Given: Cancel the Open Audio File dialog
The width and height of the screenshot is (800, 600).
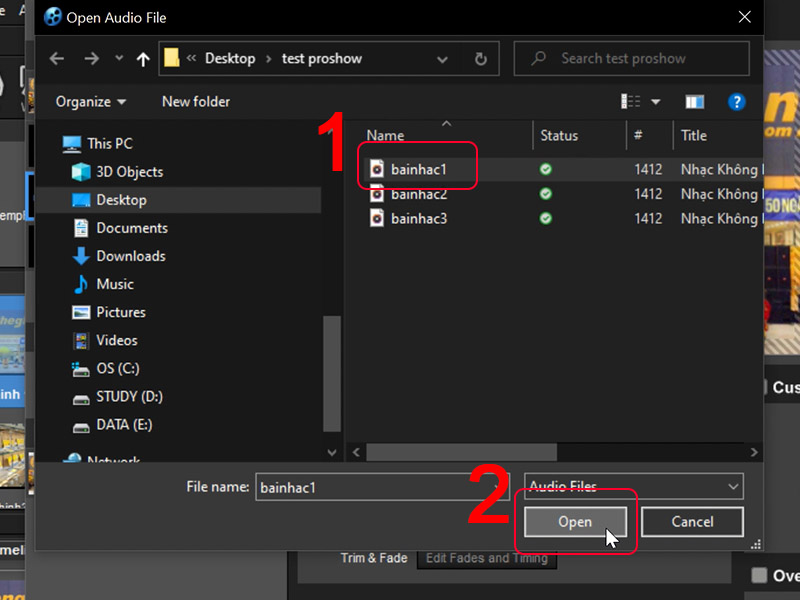Looking at the screenshot, I should point(692,522).
